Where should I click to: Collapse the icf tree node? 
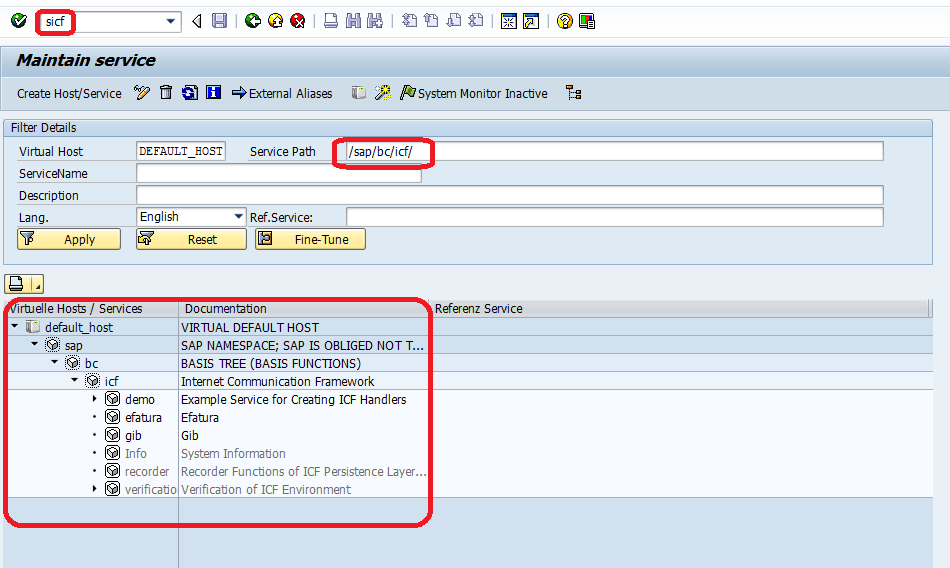coord(75,381)
